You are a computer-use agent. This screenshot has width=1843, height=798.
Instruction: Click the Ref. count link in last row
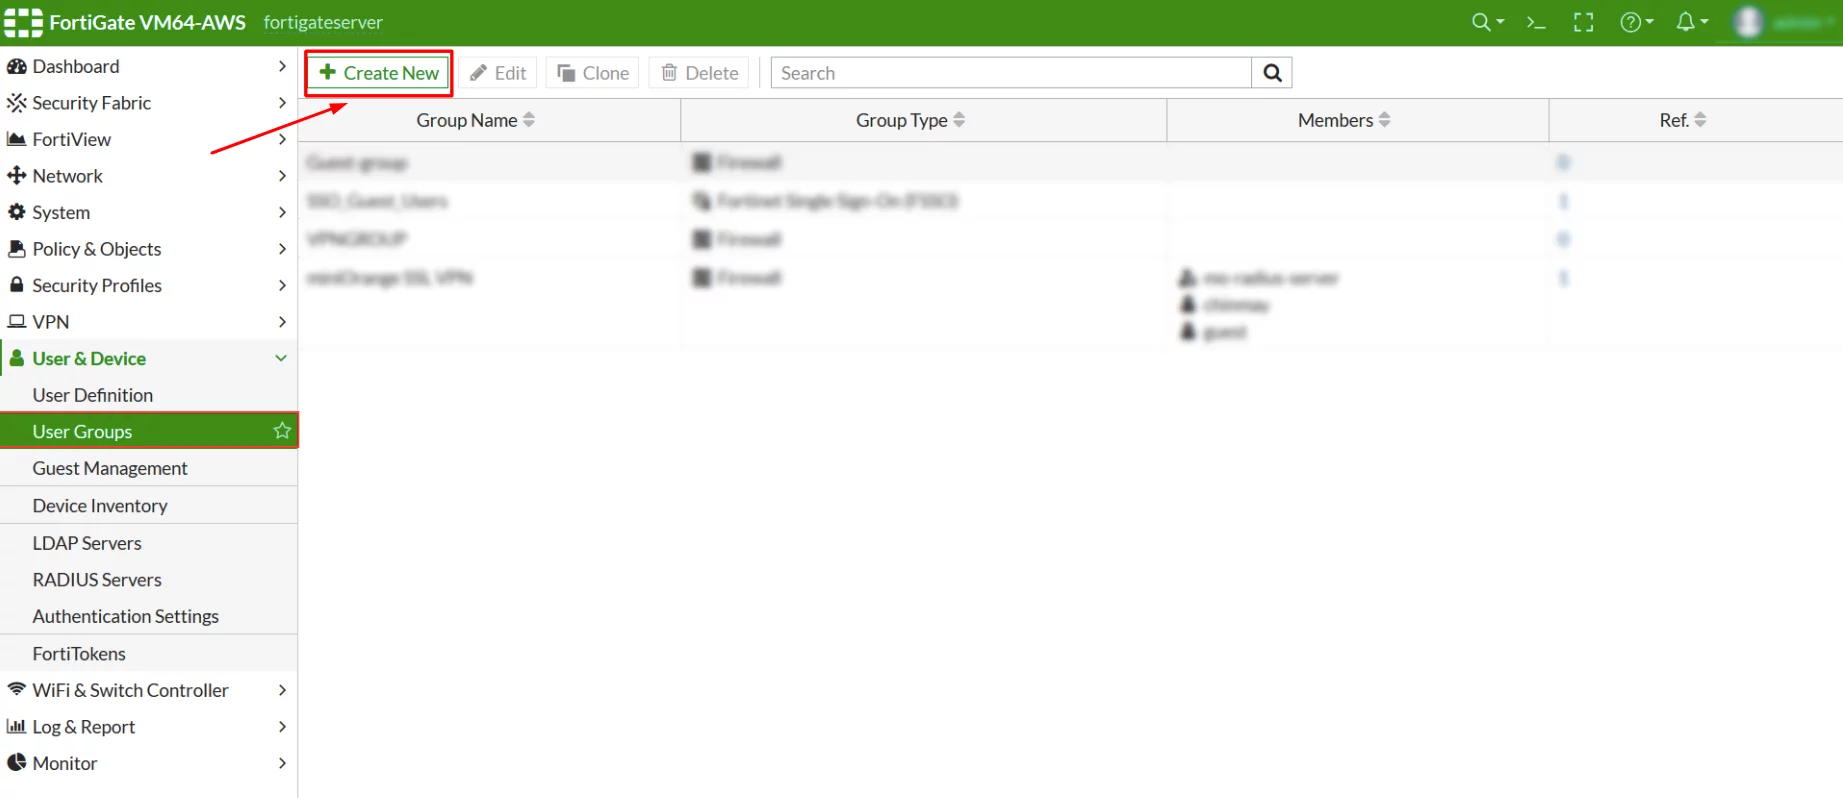coord(1563,278)
